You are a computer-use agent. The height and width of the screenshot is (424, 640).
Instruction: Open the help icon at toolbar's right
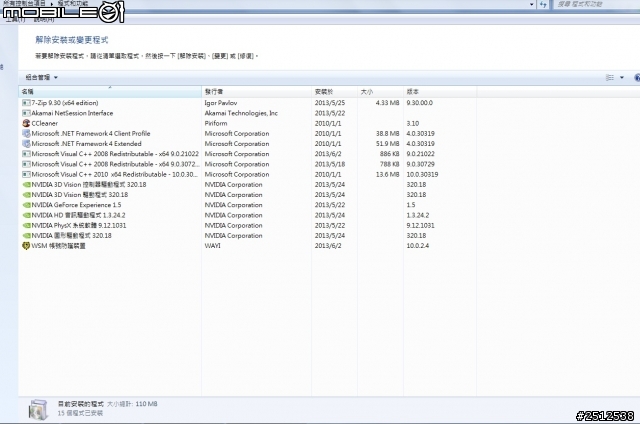click(637, 78)
